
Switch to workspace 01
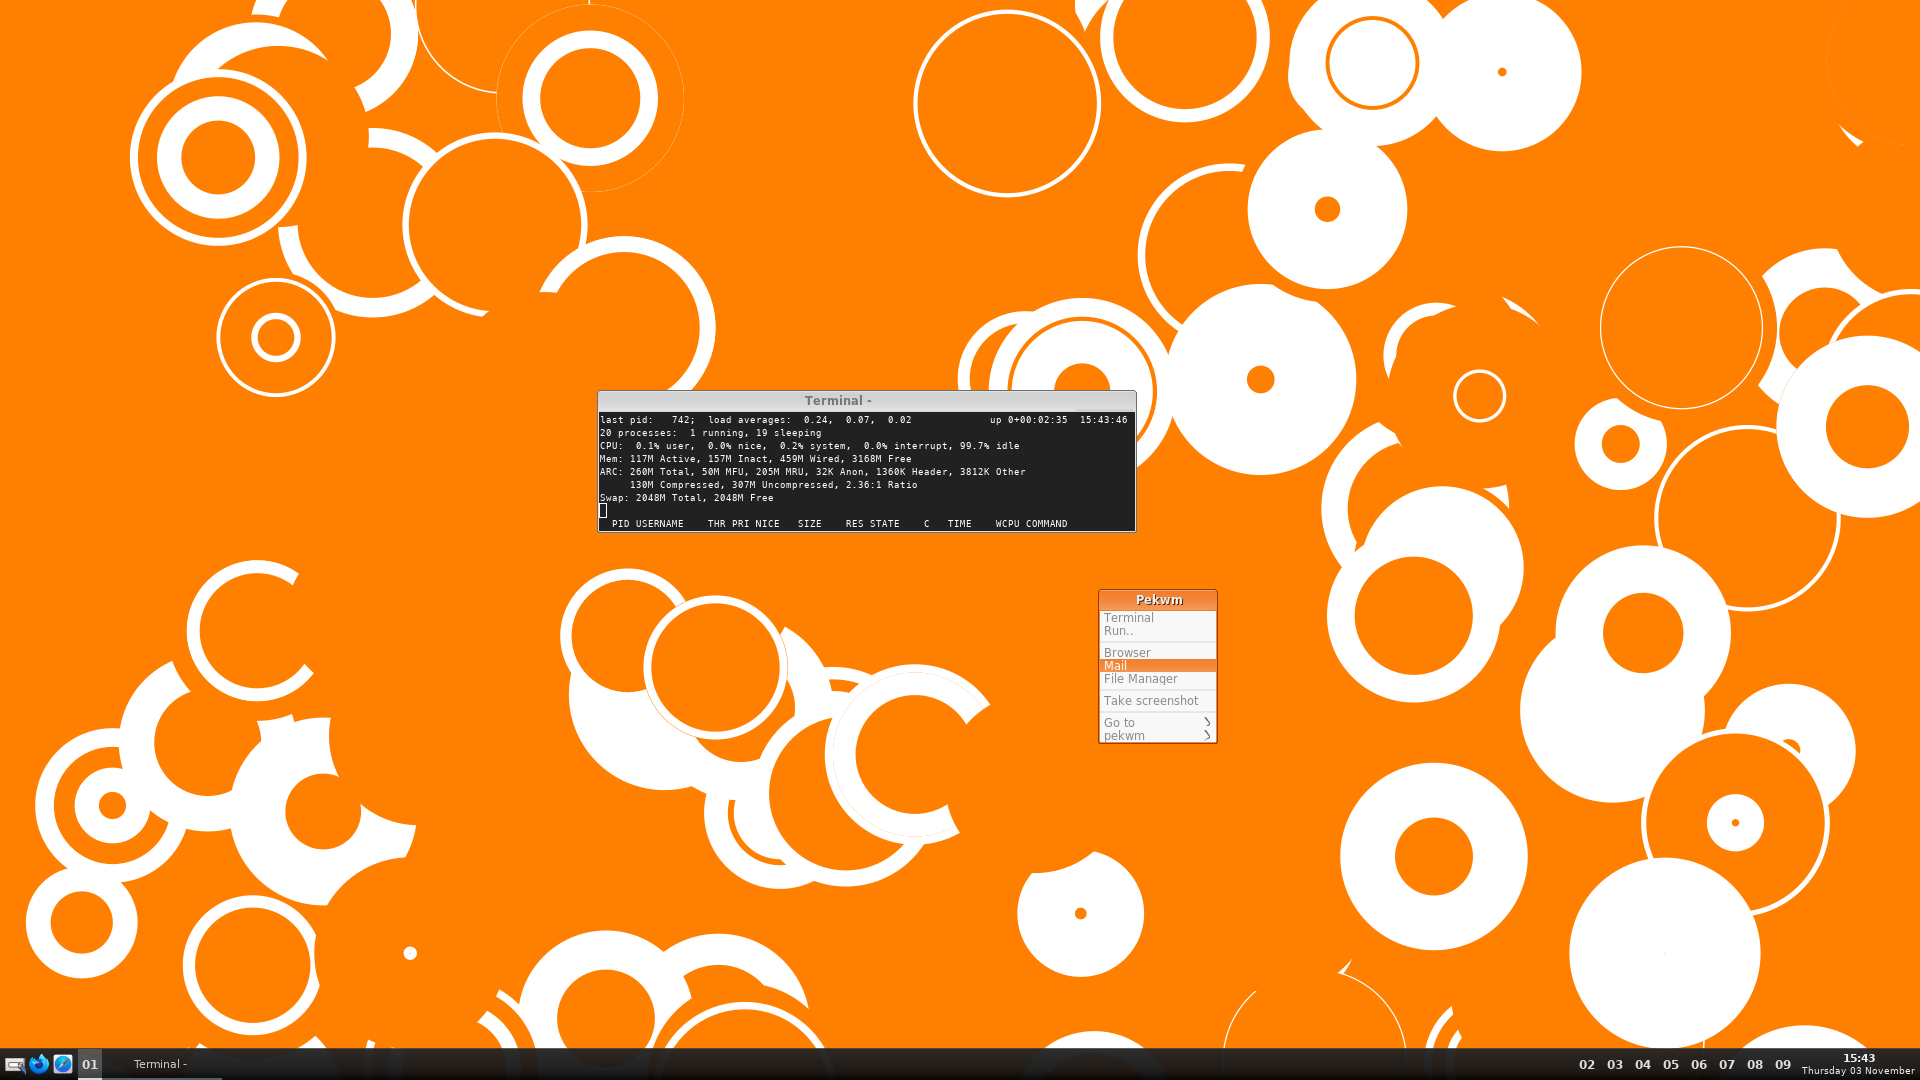(x=90, y=1064)
